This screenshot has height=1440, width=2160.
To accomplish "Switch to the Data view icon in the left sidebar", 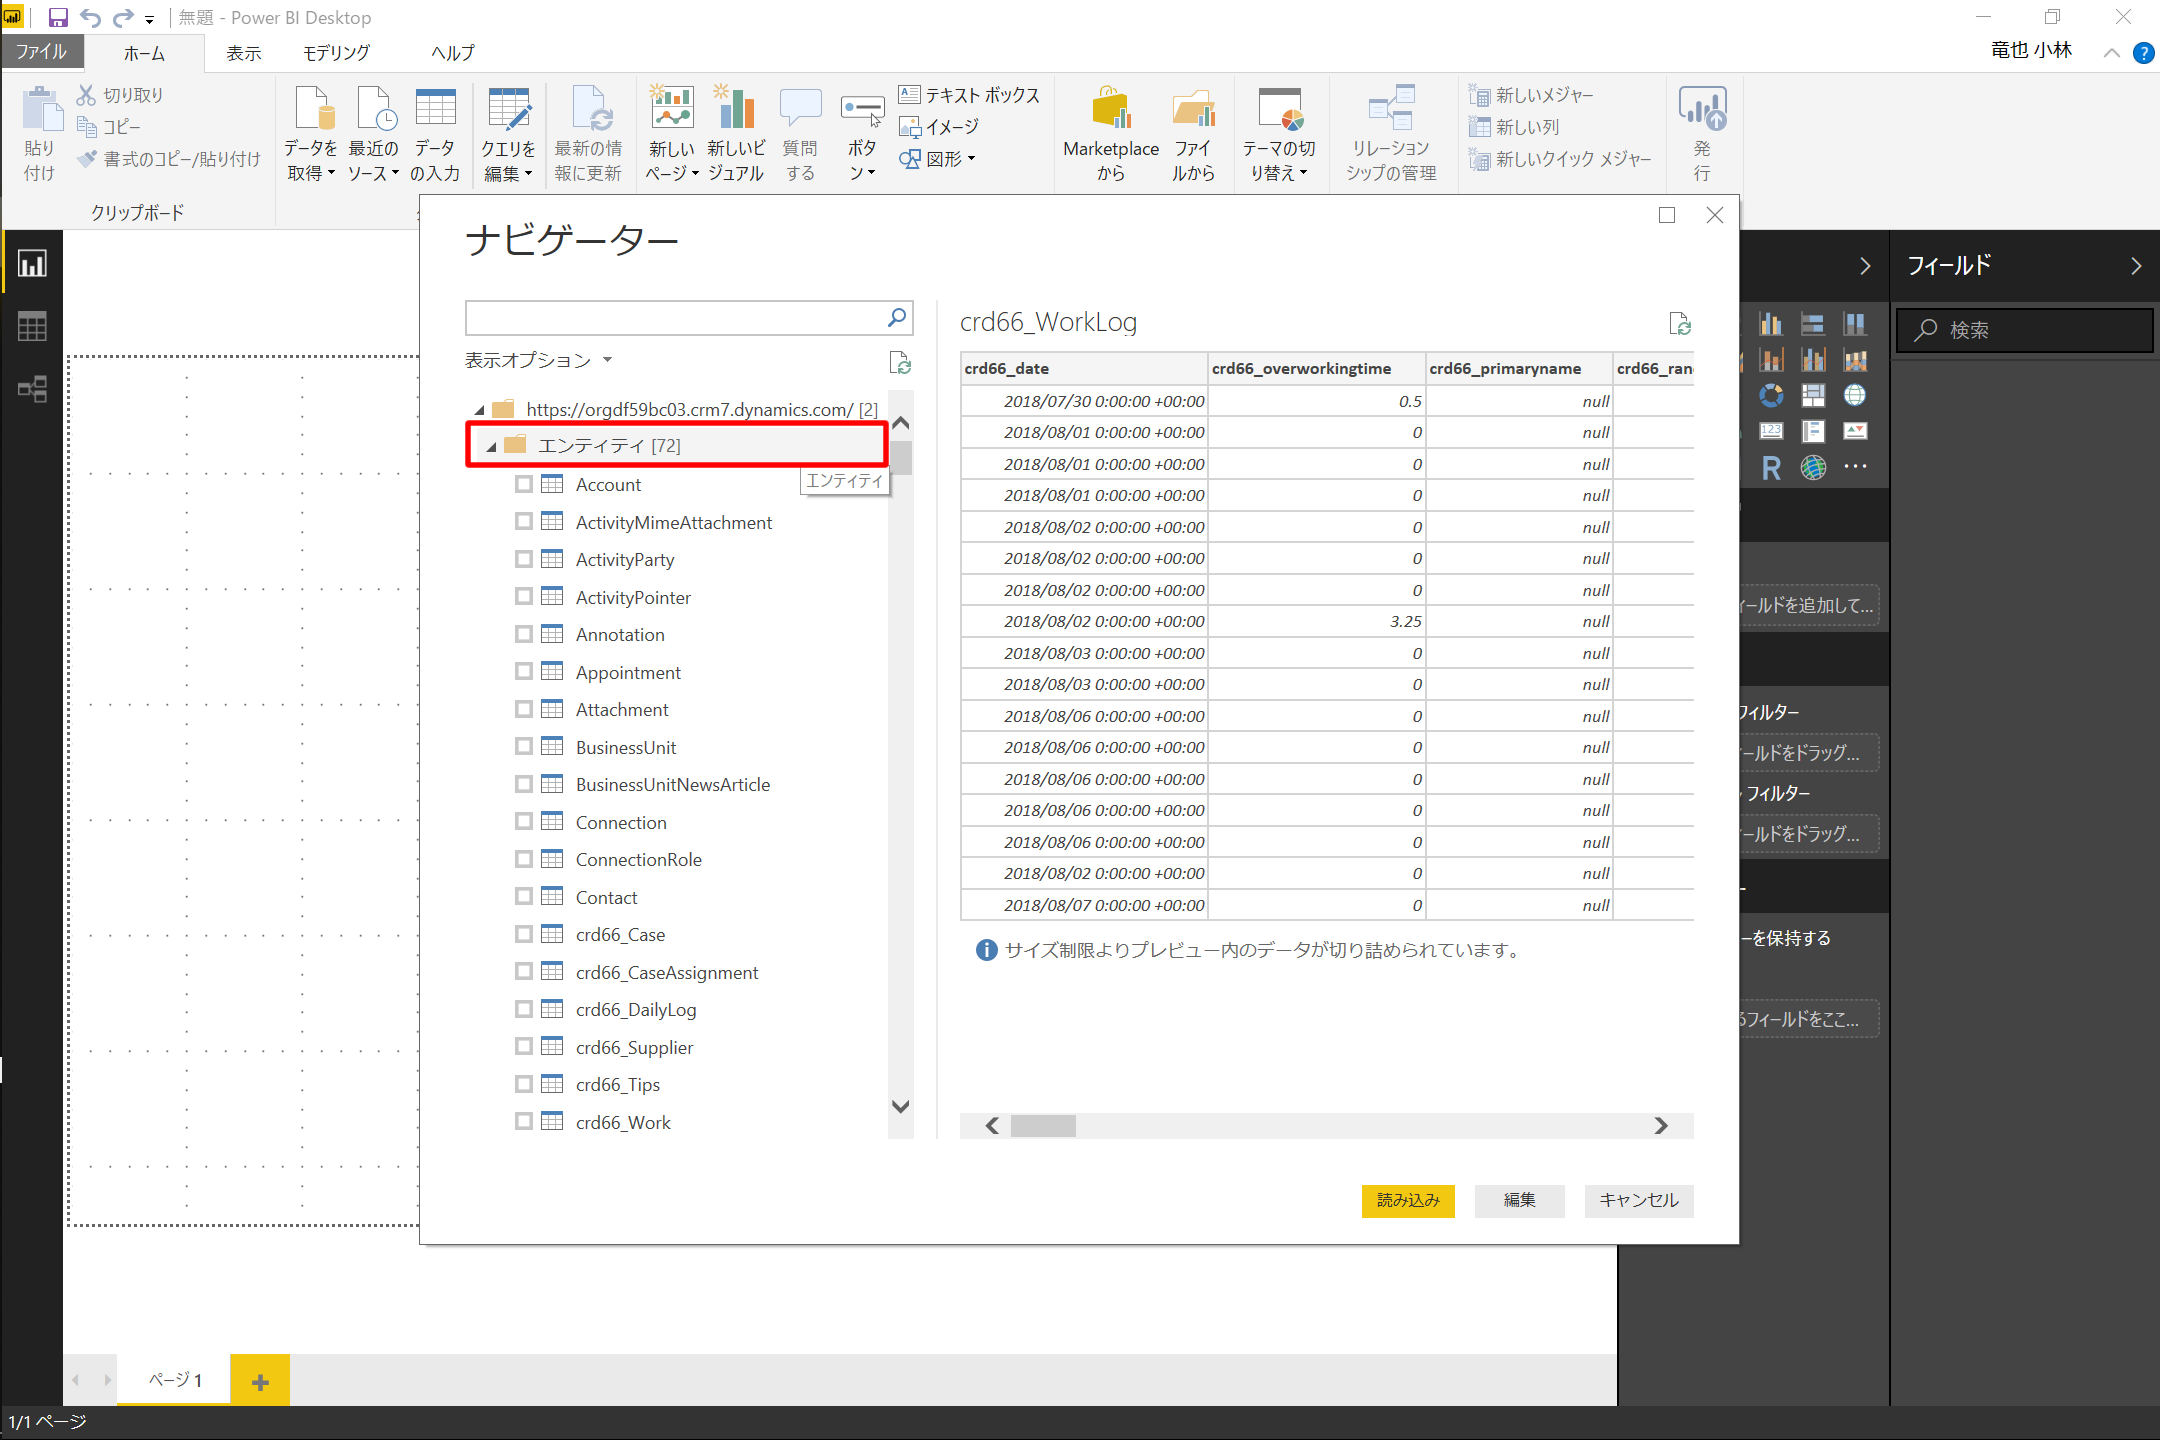I will point(32,326).
